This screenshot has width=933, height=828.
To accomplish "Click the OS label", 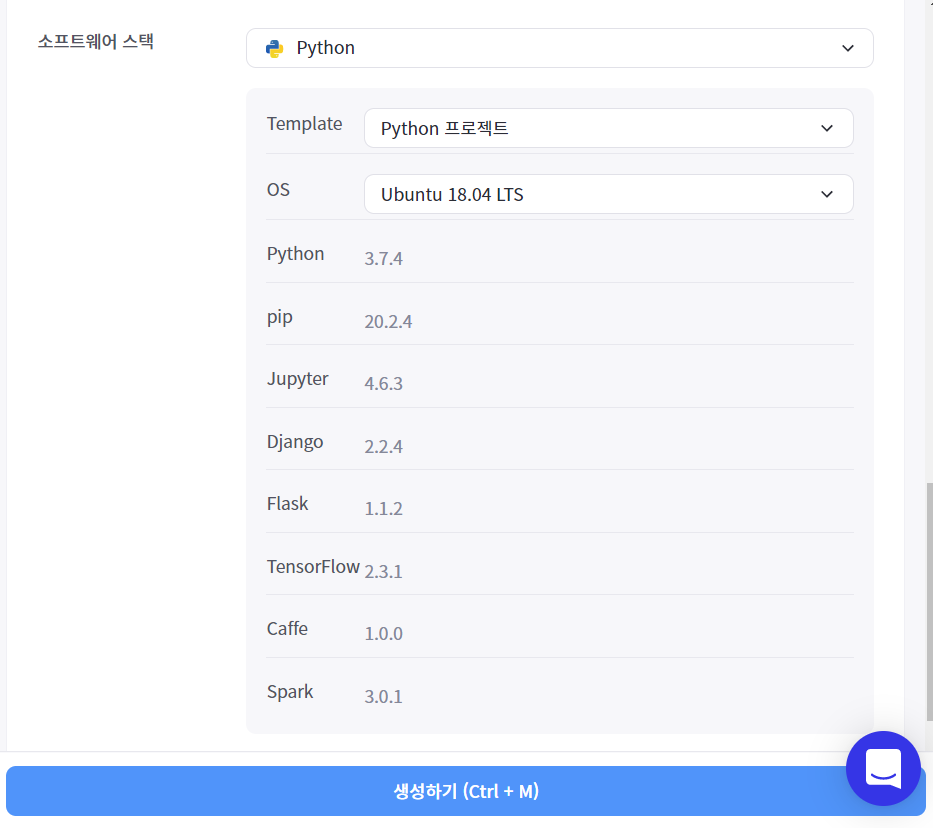I will point(278,190).
